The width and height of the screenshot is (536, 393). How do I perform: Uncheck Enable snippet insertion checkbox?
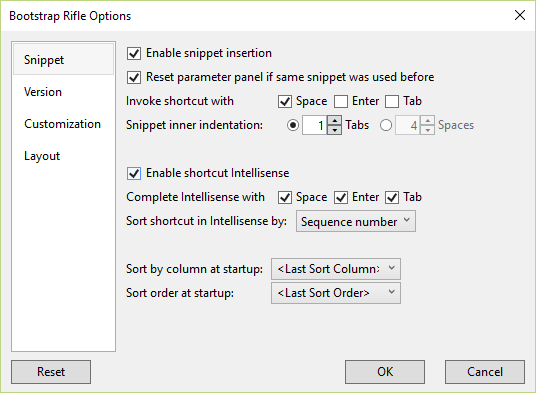click(x=134, y=53)
